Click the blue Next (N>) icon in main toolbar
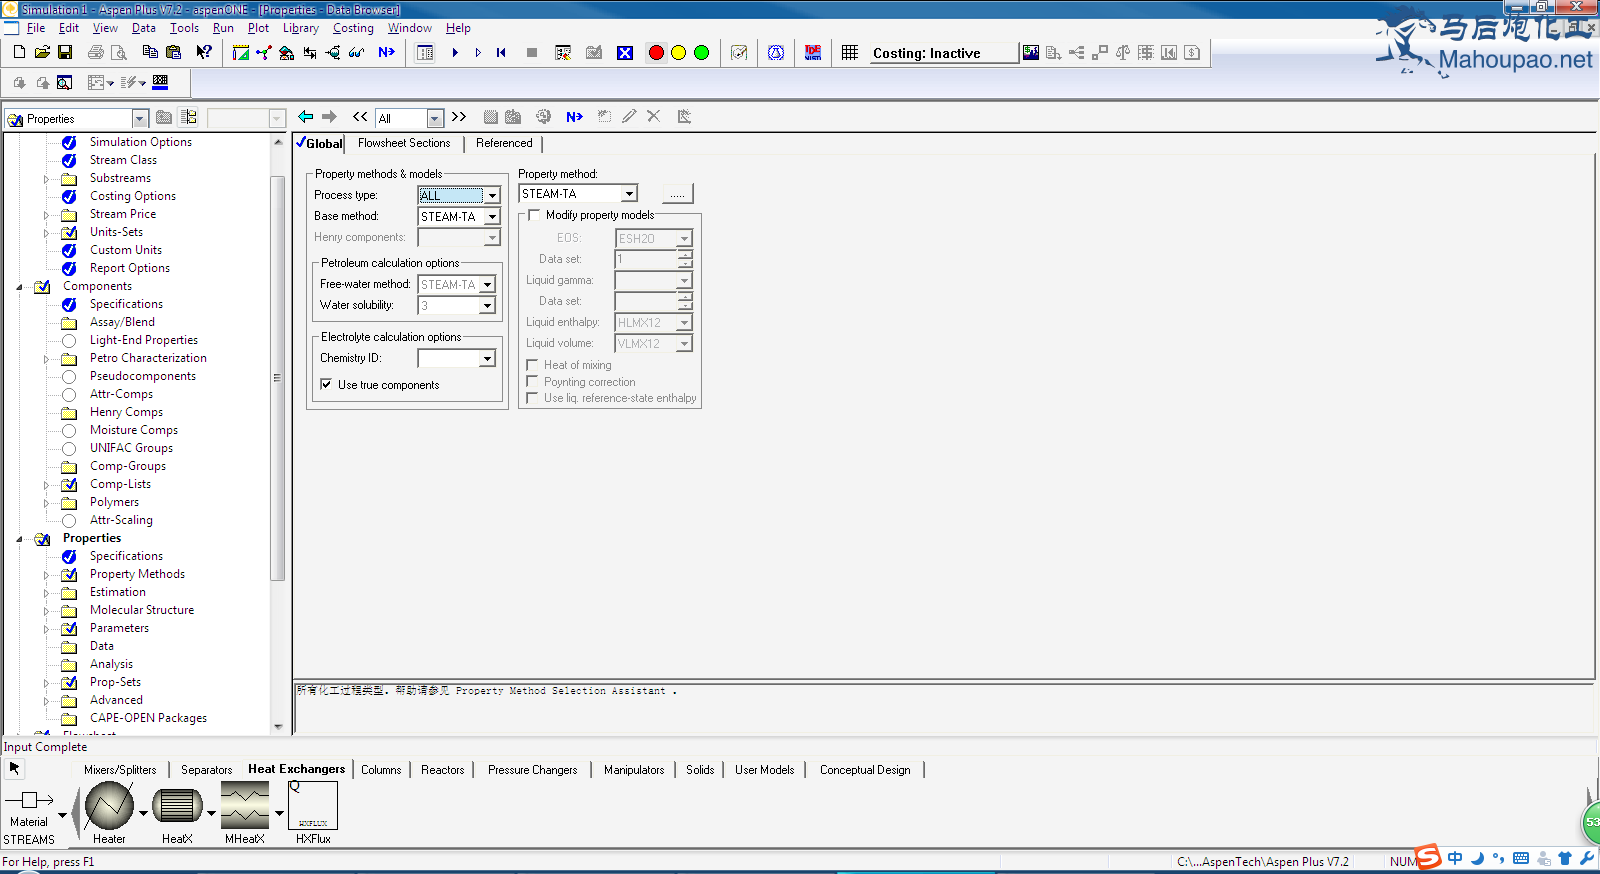Viewport: 1600px width, 874px height. point(387,52)
